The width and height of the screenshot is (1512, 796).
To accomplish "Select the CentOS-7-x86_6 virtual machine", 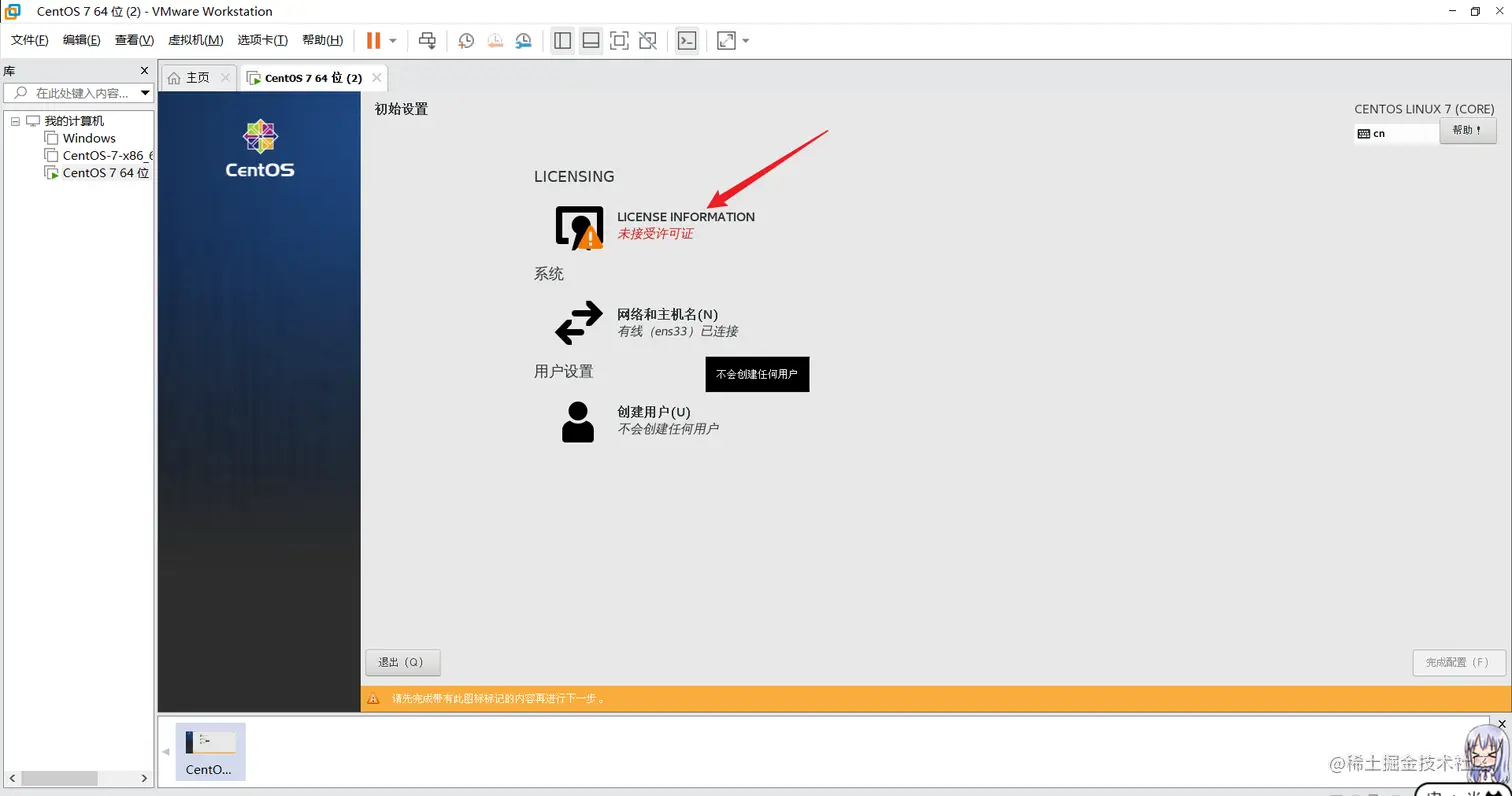I will pos(107,155).
